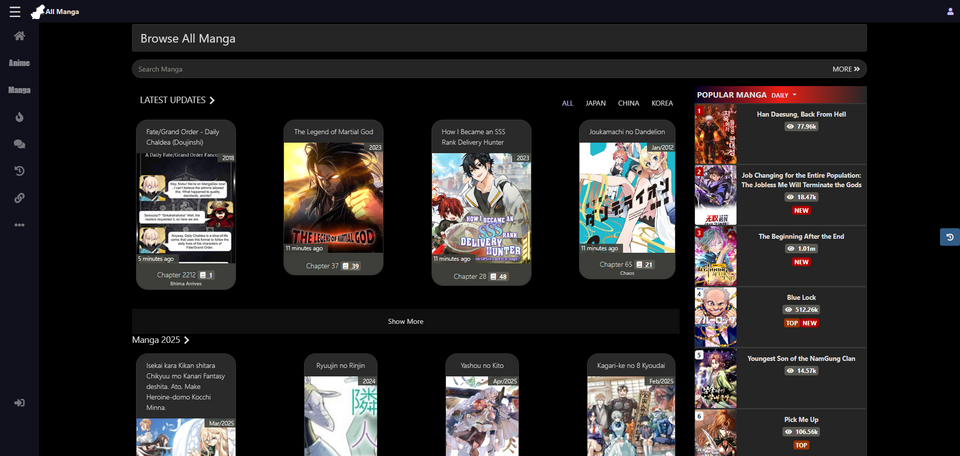Screen dimensions: 960x456
Task: Open more options ellipsis icon
Action: tap(20, 225)
